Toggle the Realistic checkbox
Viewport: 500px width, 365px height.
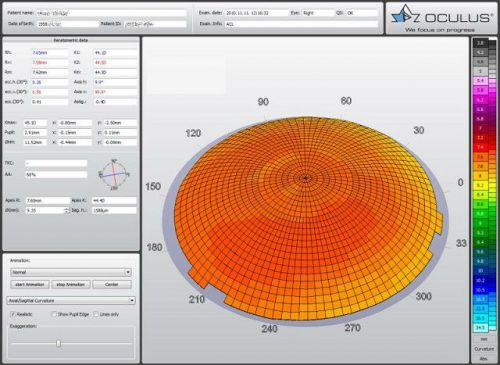coord(13,314)
